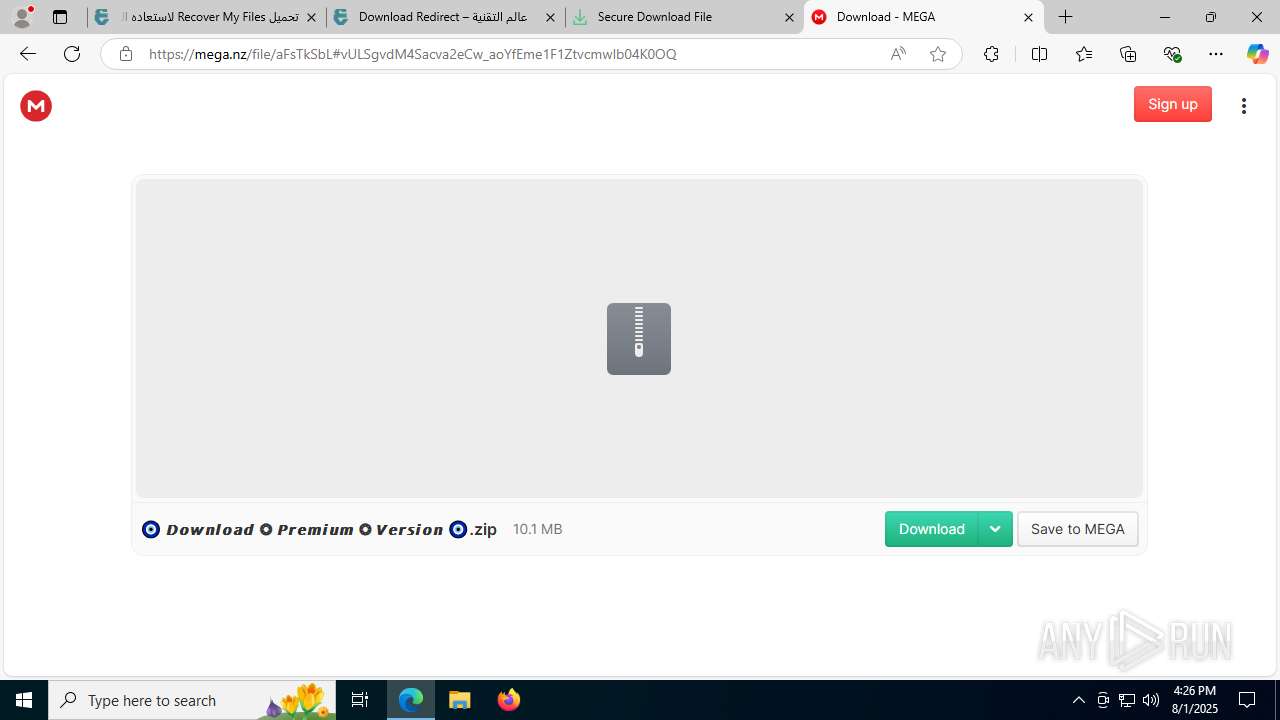Image resolution: width=1280 pixels, height=720 pixels.
Task: Open the tab actions menu
Action: pos(60,17)
